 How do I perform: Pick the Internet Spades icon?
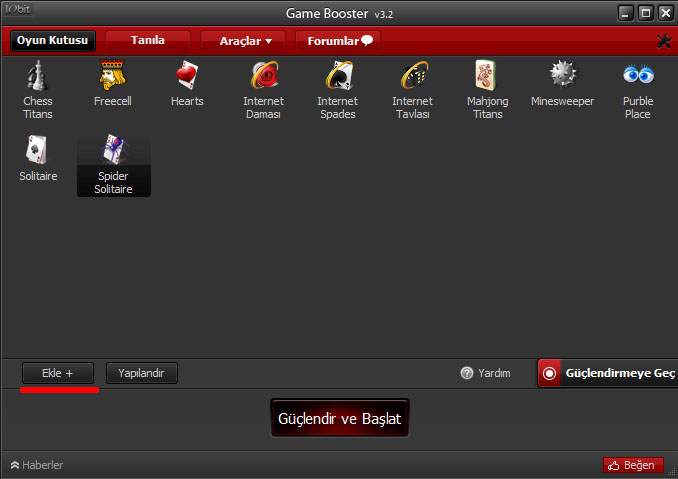tap(339, 75)
